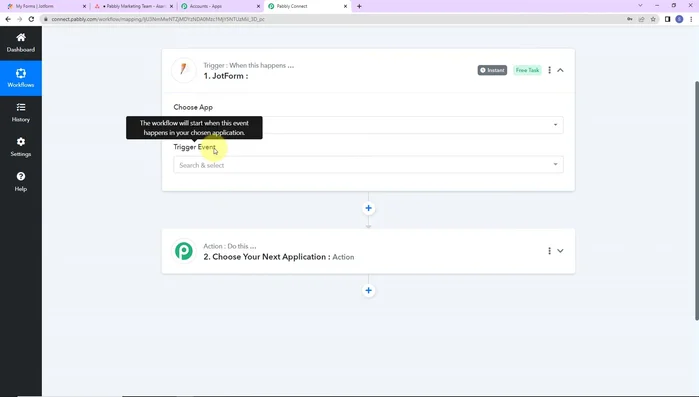699x397 pixels.
Task: Bookmark this page with star icon
Action: (653, 19)
